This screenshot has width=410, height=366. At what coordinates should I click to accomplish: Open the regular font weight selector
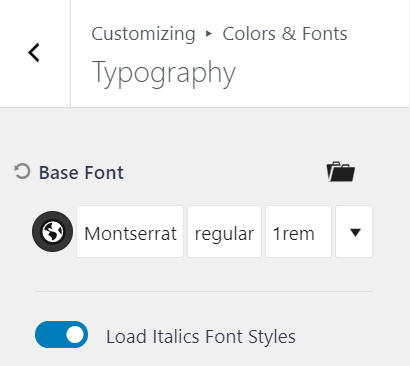coord(224,232)
